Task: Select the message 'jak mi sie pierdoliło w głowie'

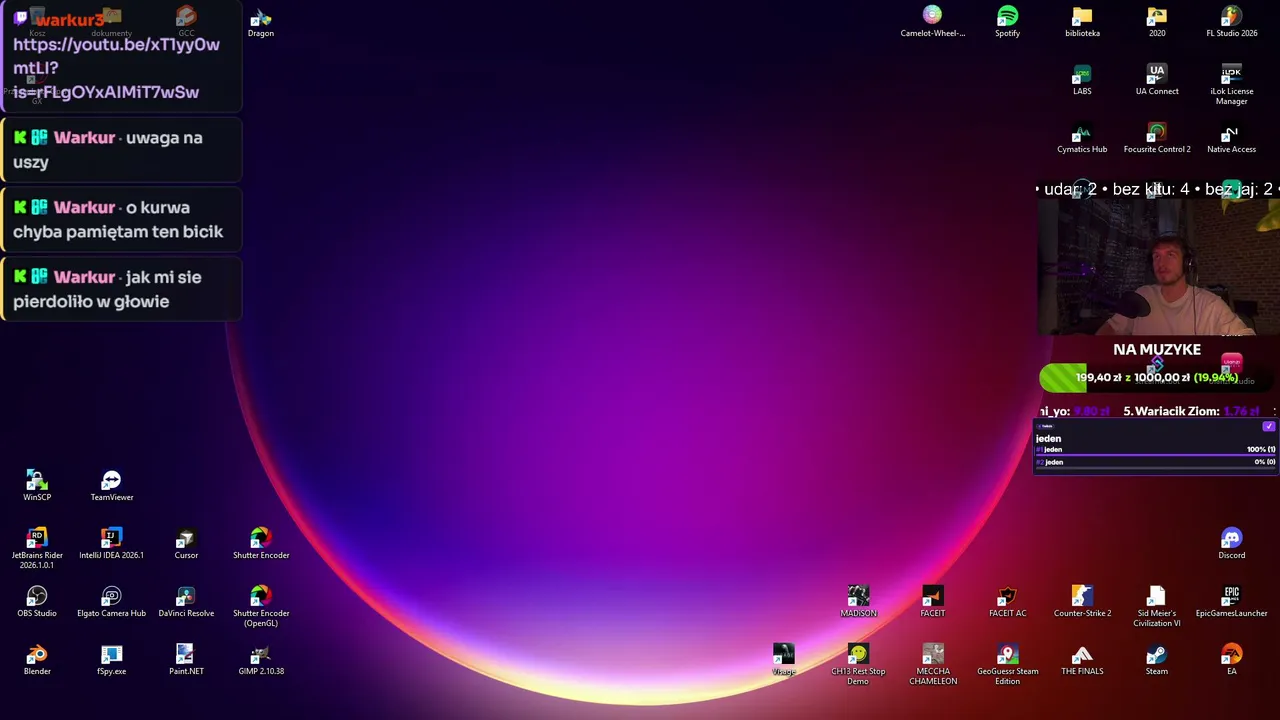Action: click(121, 289)
